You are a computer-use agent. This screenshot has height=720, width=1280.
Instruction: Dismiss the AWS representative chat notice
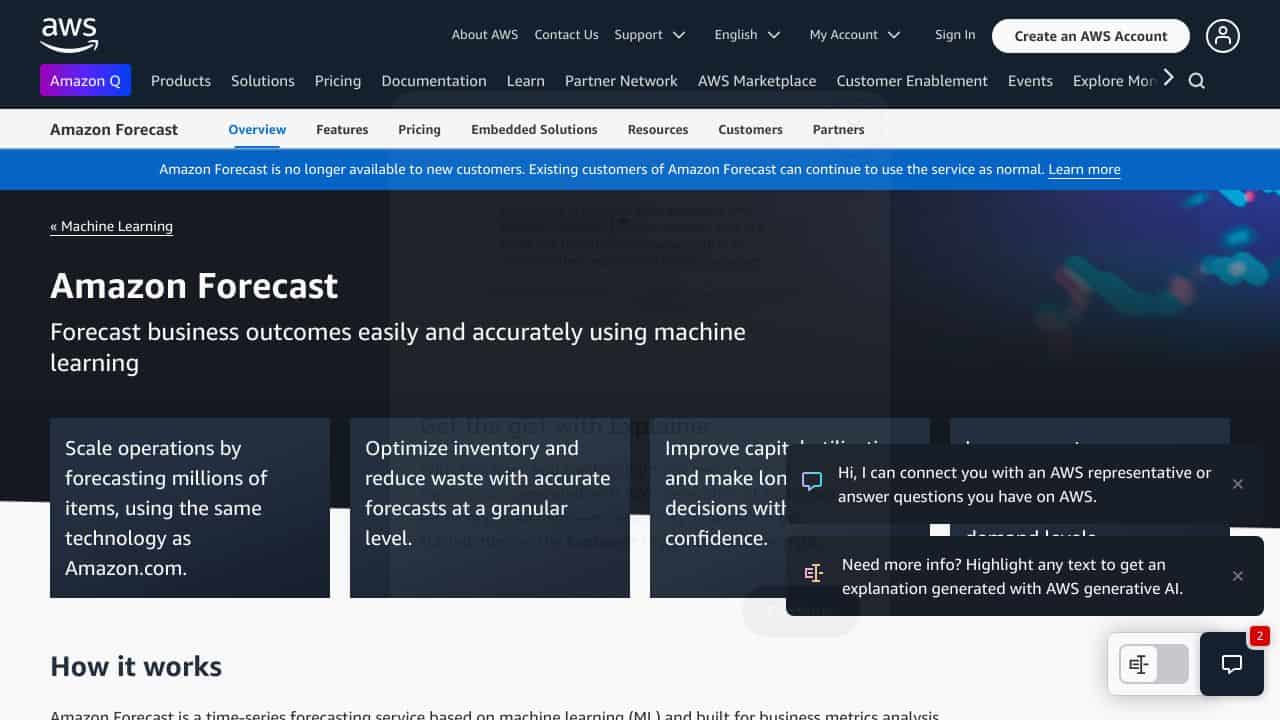1238,484
